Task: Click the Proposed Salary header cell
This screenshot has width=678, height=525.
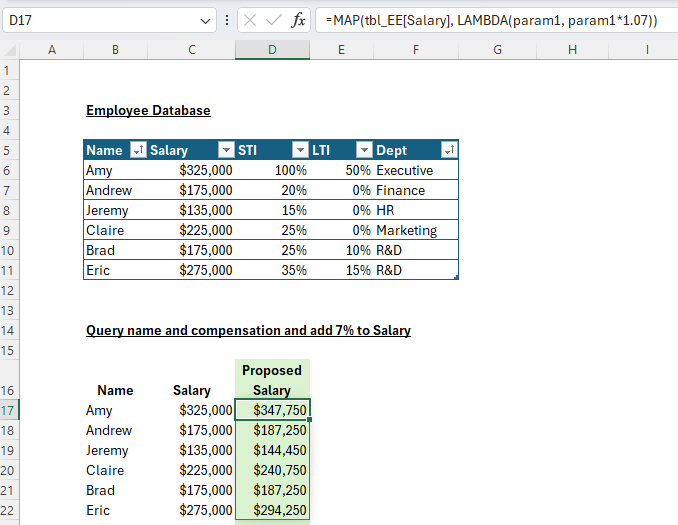Action: coord(272,380)
